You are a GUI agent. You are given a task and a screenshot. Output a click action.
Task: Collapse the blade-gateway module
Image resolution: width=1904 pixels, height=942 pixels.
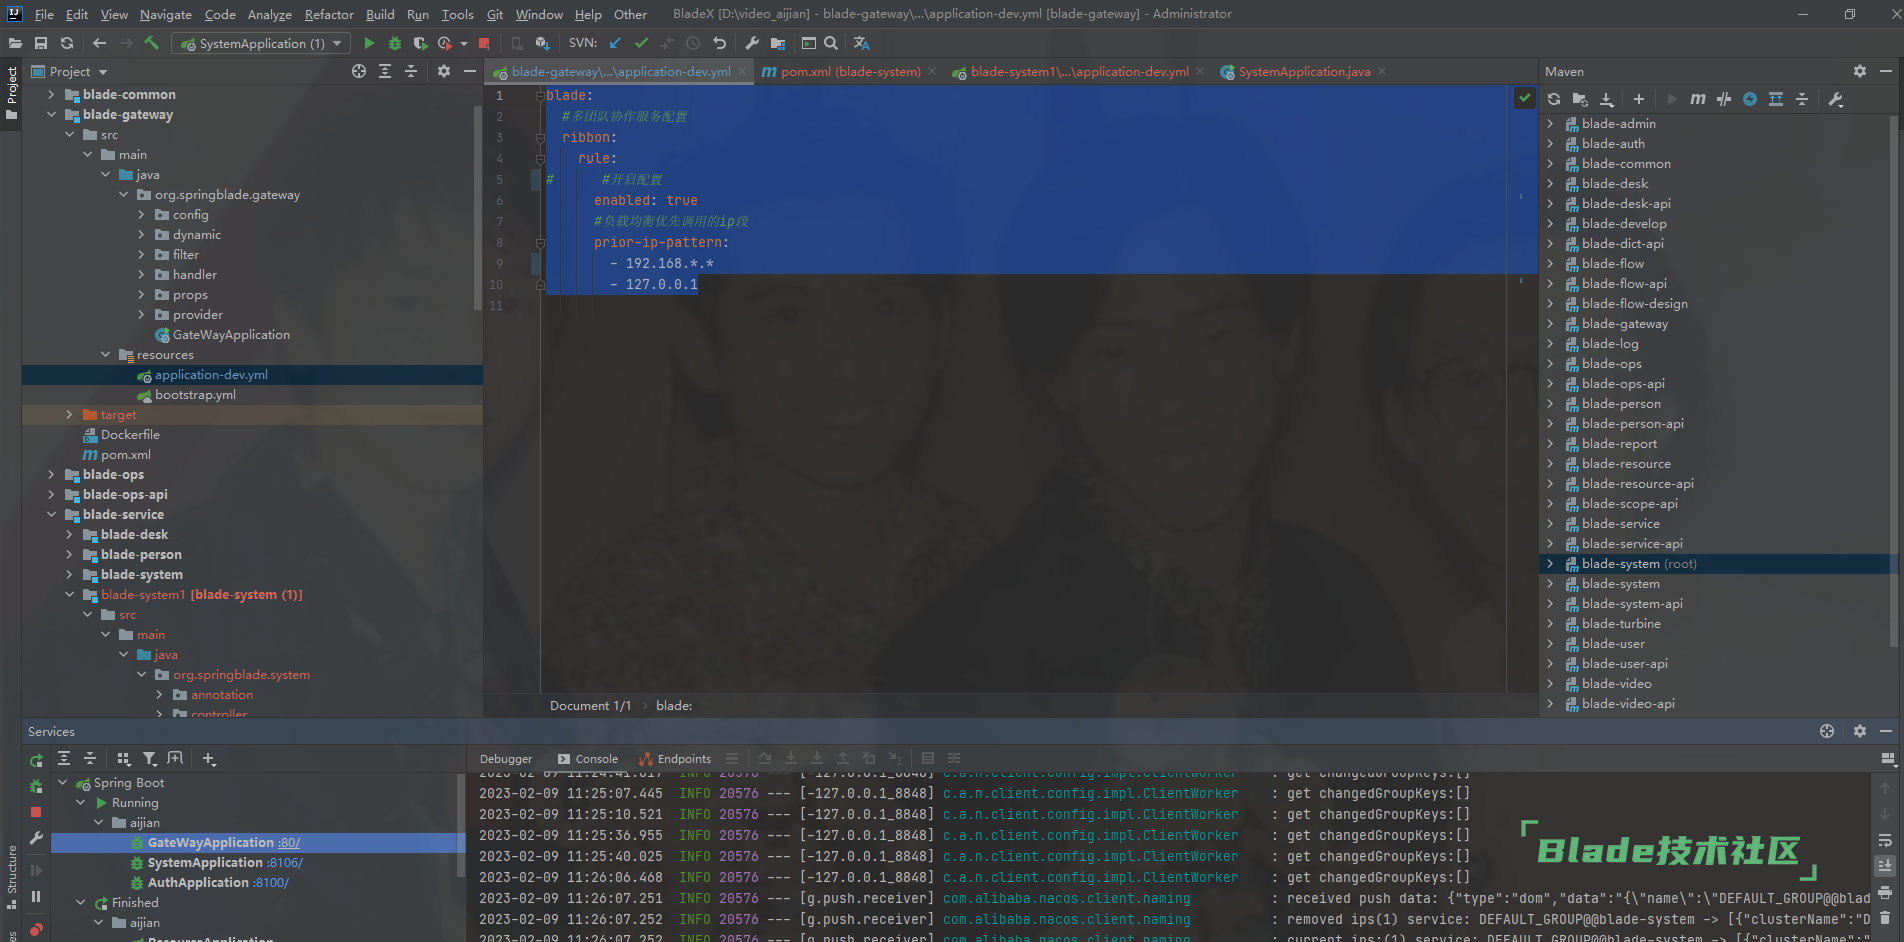(x=51, y=114)
